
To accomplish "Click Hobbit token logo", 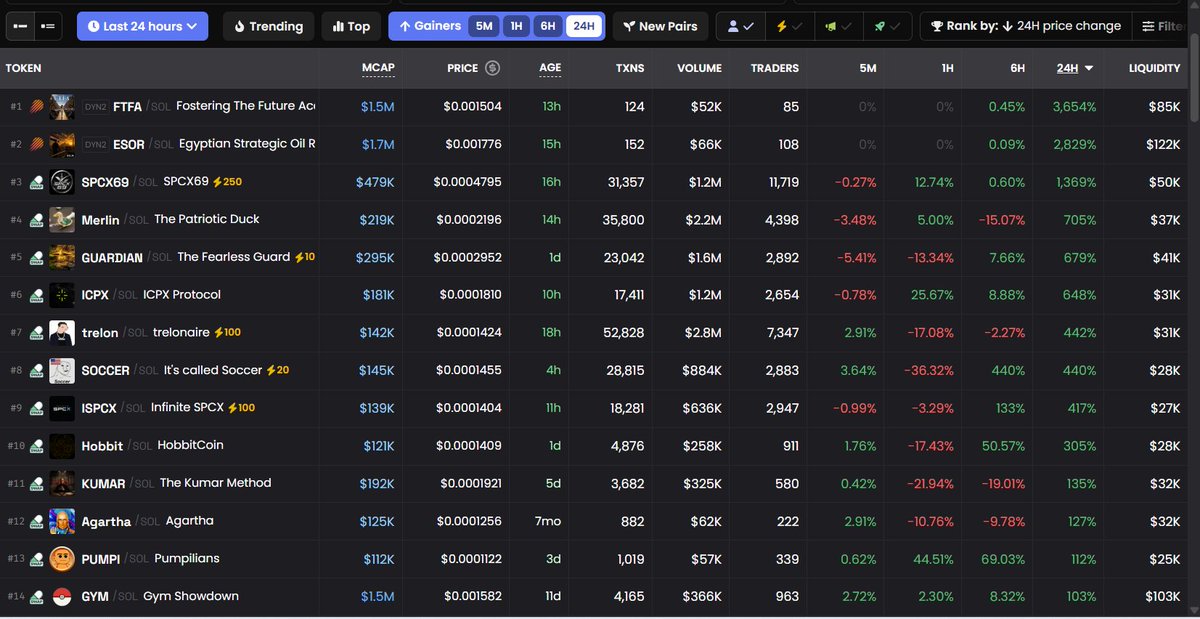I will [62, 445].
